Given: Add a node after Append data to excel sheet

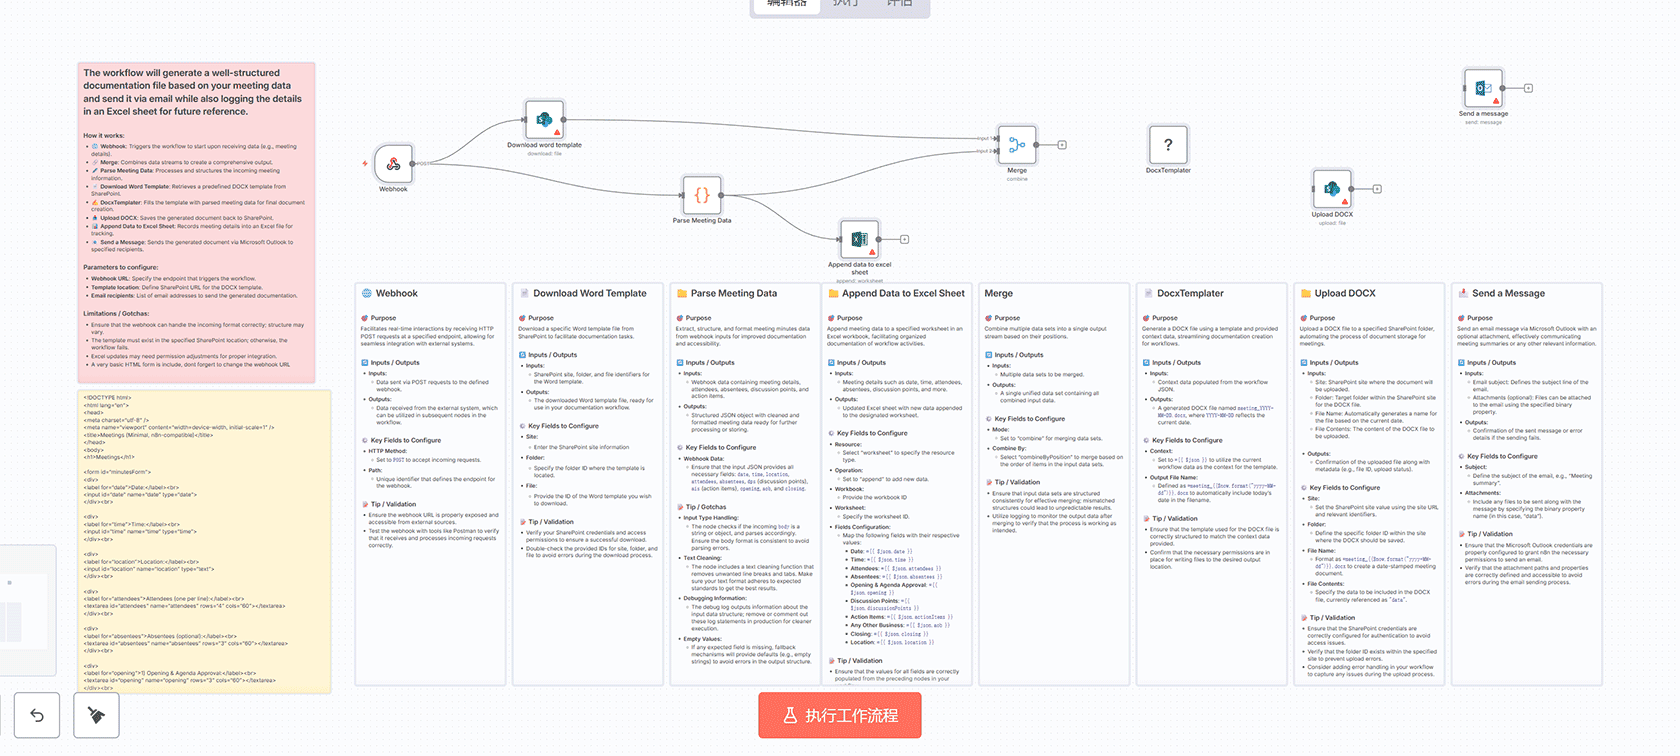Looking at the screenshot, I should click(905, 240).
